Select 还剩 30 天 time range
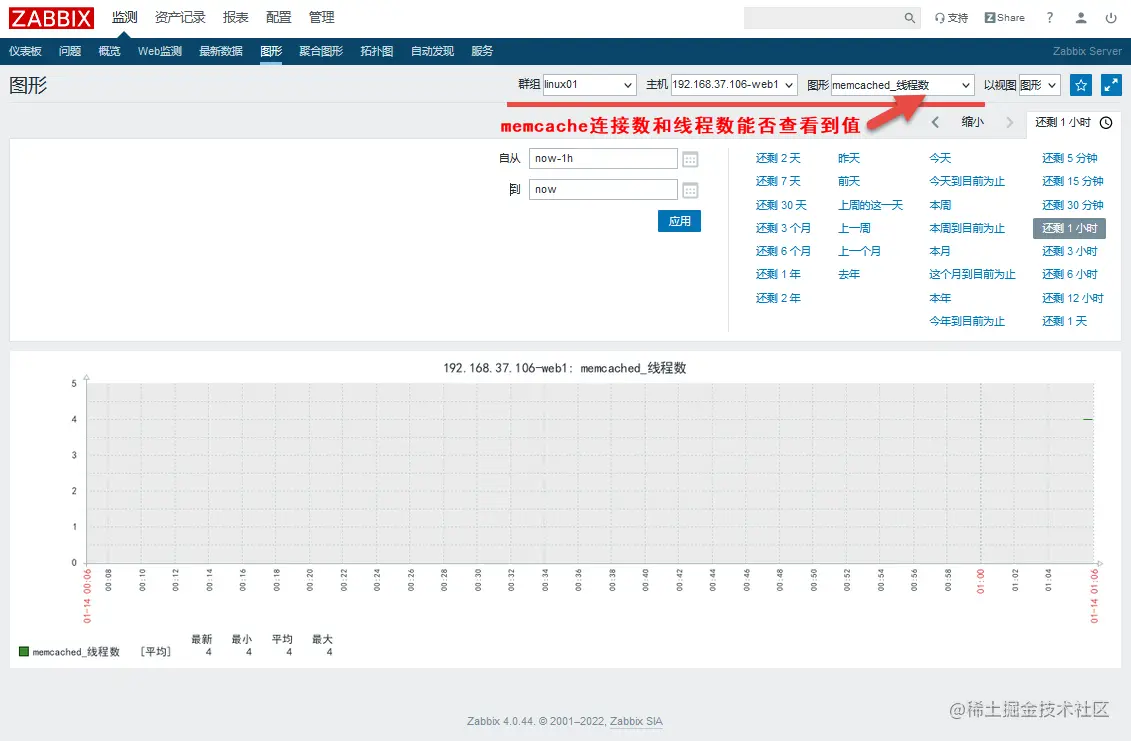Image resolution: width=1131 pixels, height=741 pixels. tap(781, 205)
